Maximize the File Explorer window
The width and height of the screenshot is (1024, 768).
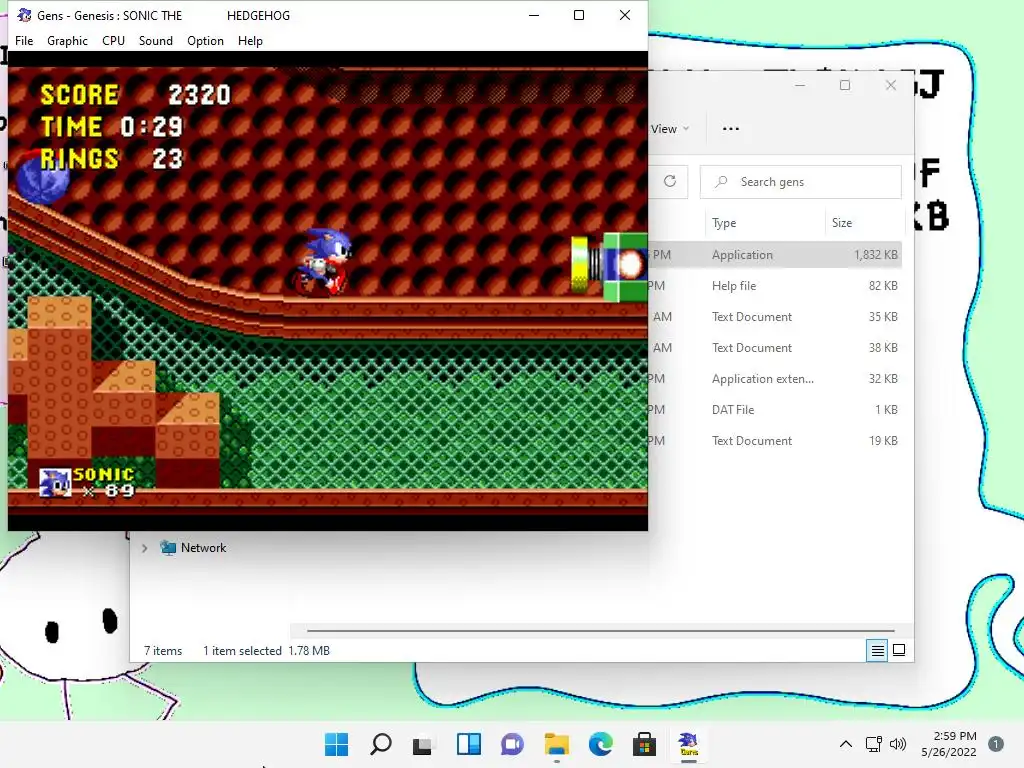click(845, 85)
